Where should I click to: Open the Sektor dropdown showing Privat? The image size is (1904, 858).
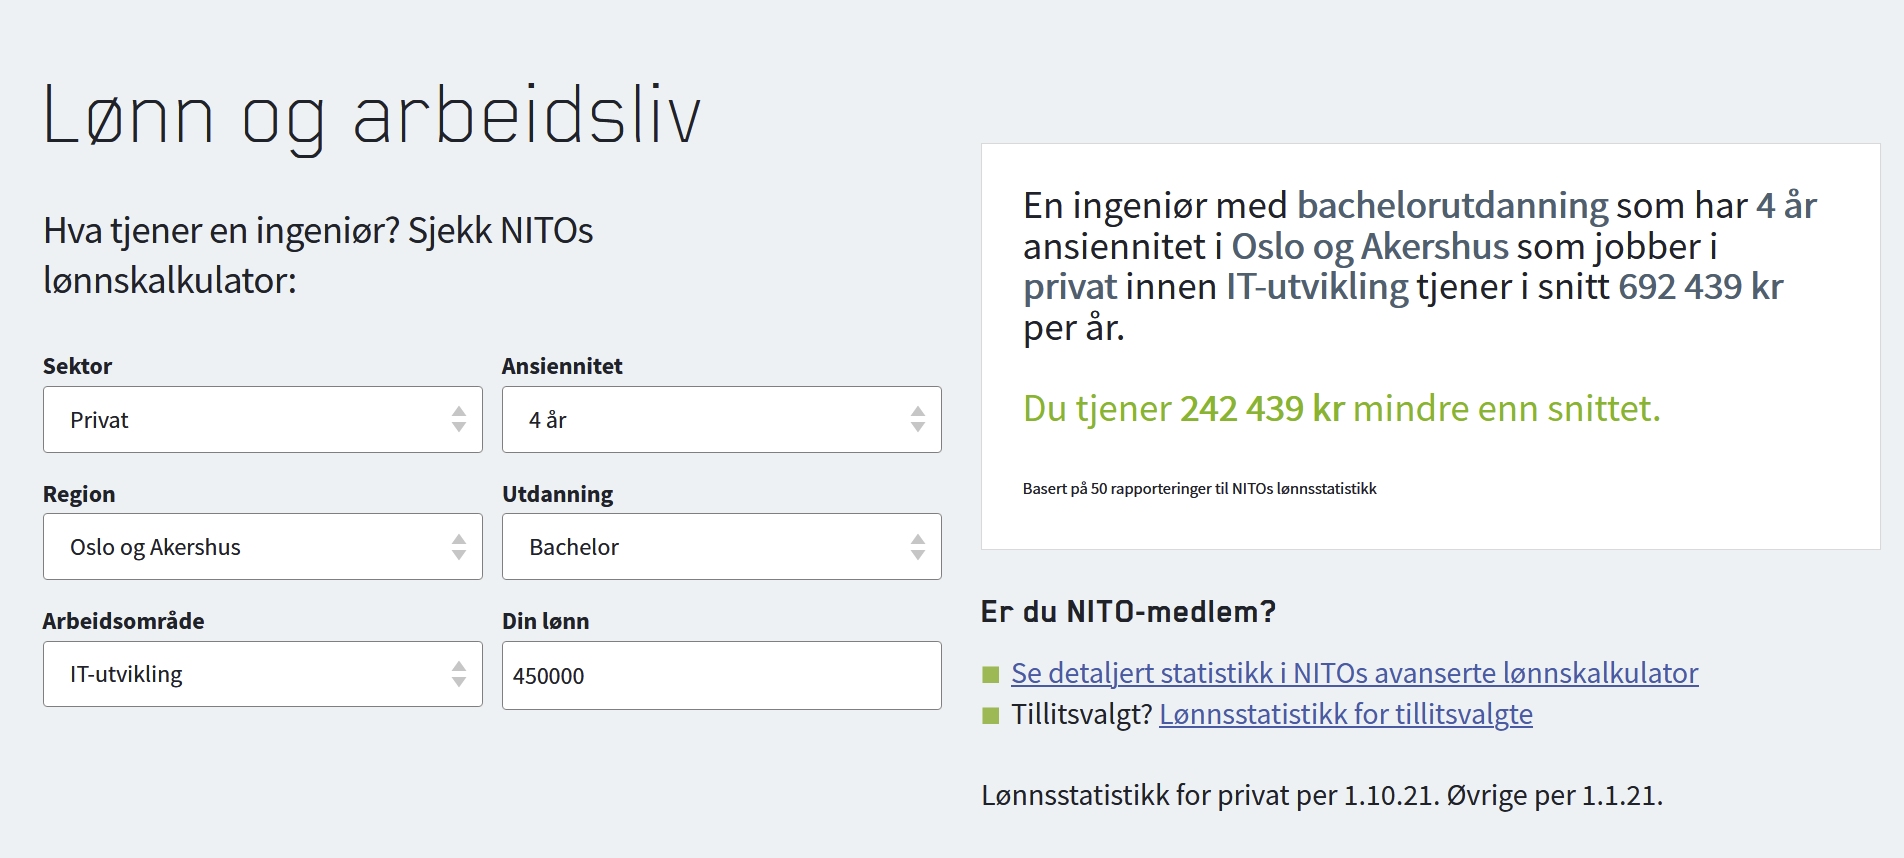[263, 419]
